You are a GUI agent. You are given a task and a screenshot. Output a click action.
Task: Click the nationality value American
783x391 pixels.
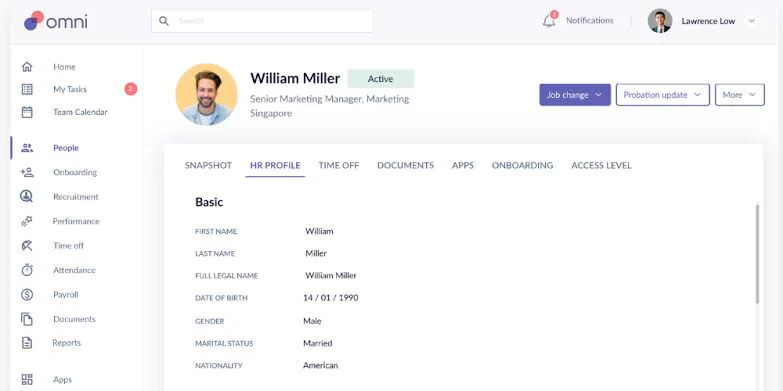click(321, 366)
